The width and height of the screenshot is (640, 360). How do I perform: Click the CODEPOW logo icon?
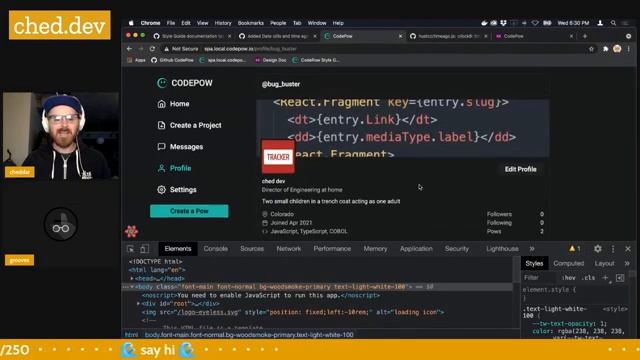pos(162,83)
